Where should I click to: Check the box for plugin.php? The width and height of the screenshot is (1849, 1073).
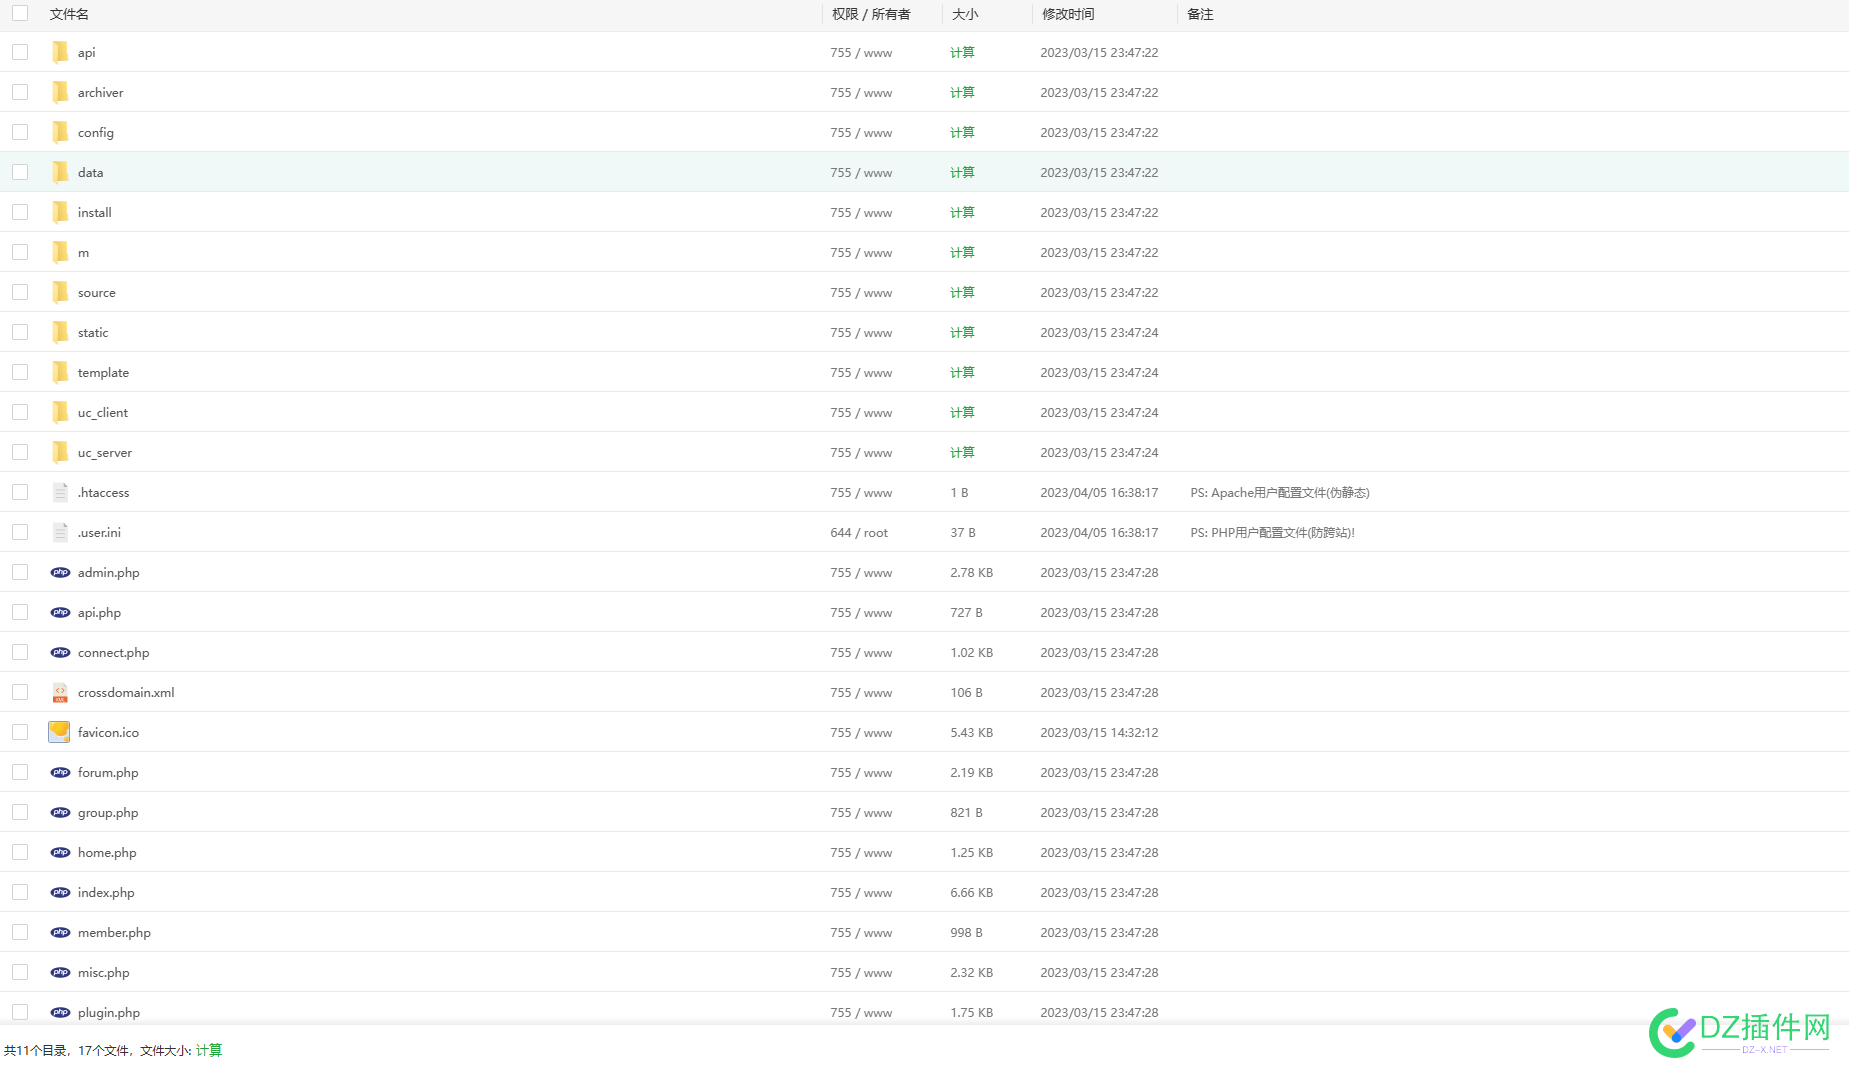20,1012
